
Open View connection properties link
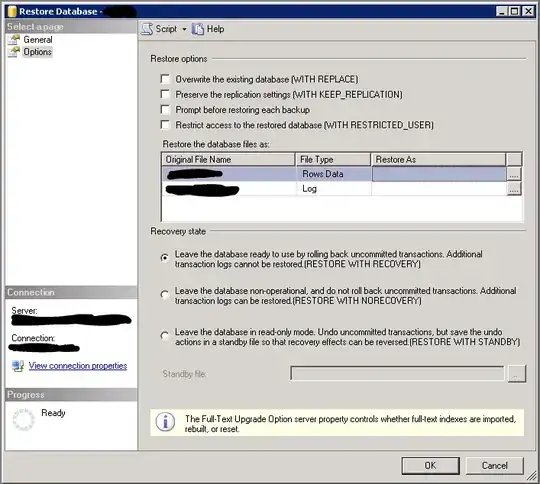tap(78, 365)
